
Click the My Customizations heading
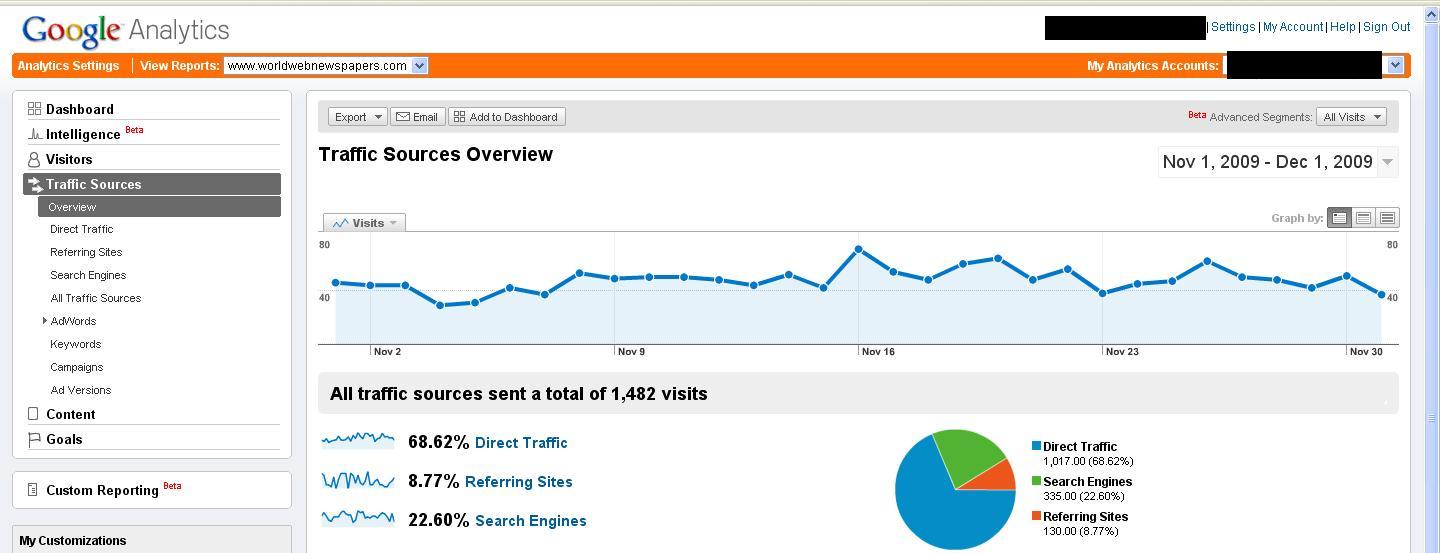73,540
